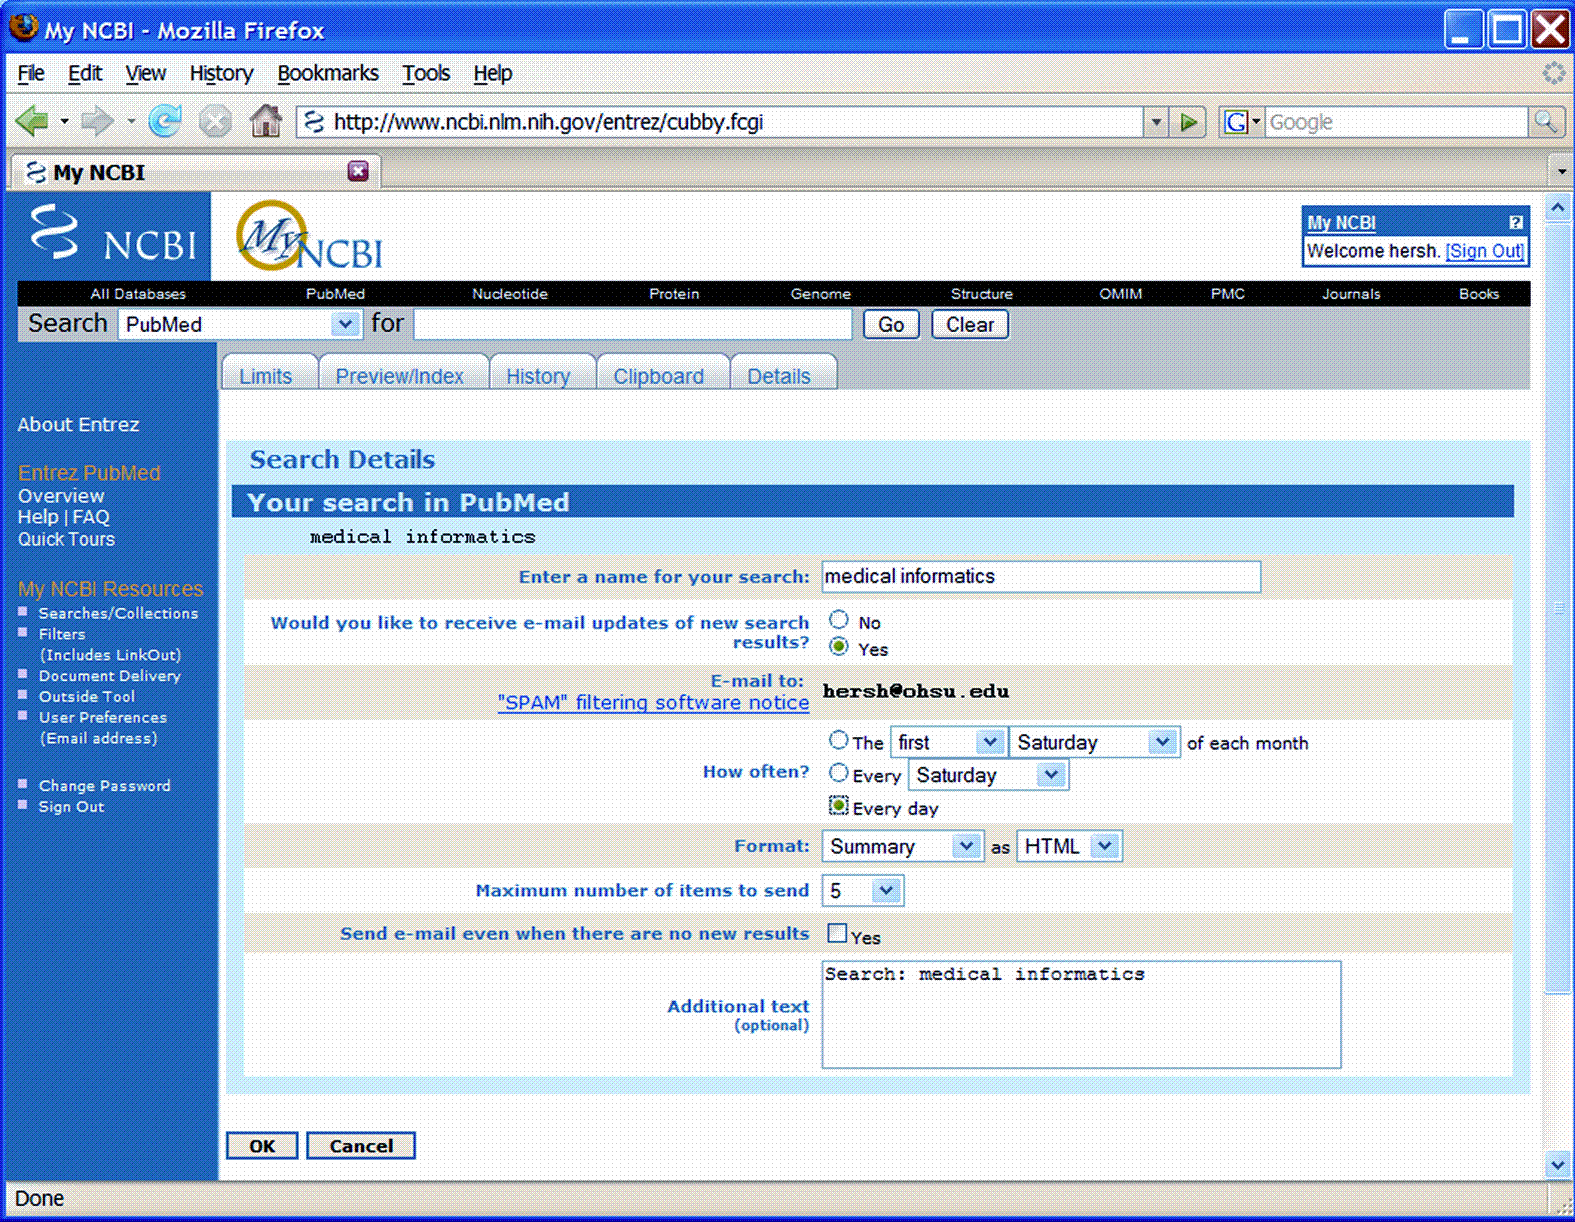Reload the page with the Refresh icon
This screenshot has width=1575, height=1222.
tap(165, 122)
